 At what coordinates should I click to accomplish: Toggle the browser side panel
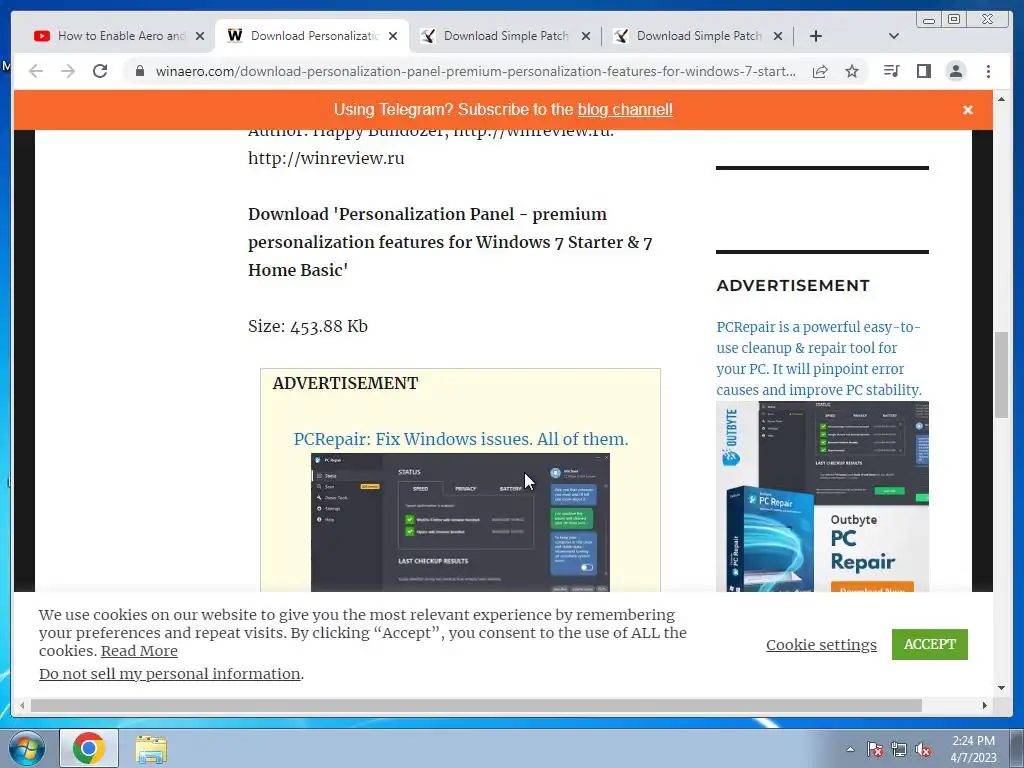click(923, 71)
